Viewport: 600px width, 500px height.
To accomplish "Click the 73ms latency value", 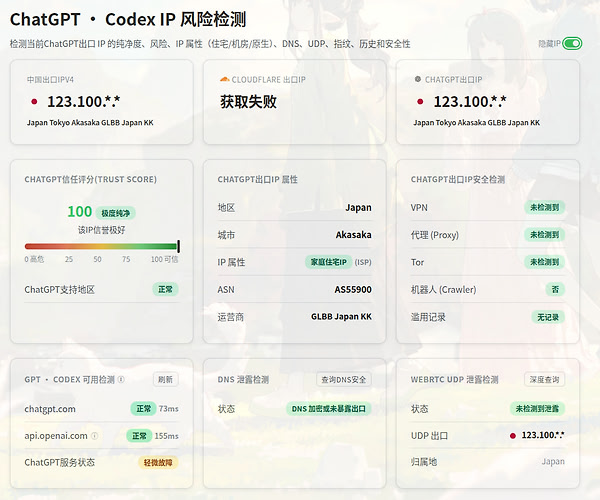I will (169, 409).
